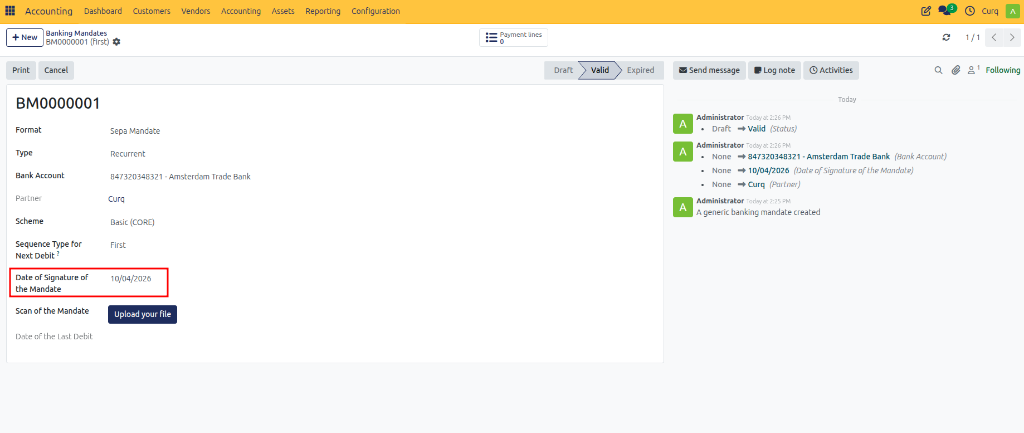This screenshot has height=433, width=1024.
Task: Click the 10/04/2026 value in chatter log
Action: [x=769, y=170]
